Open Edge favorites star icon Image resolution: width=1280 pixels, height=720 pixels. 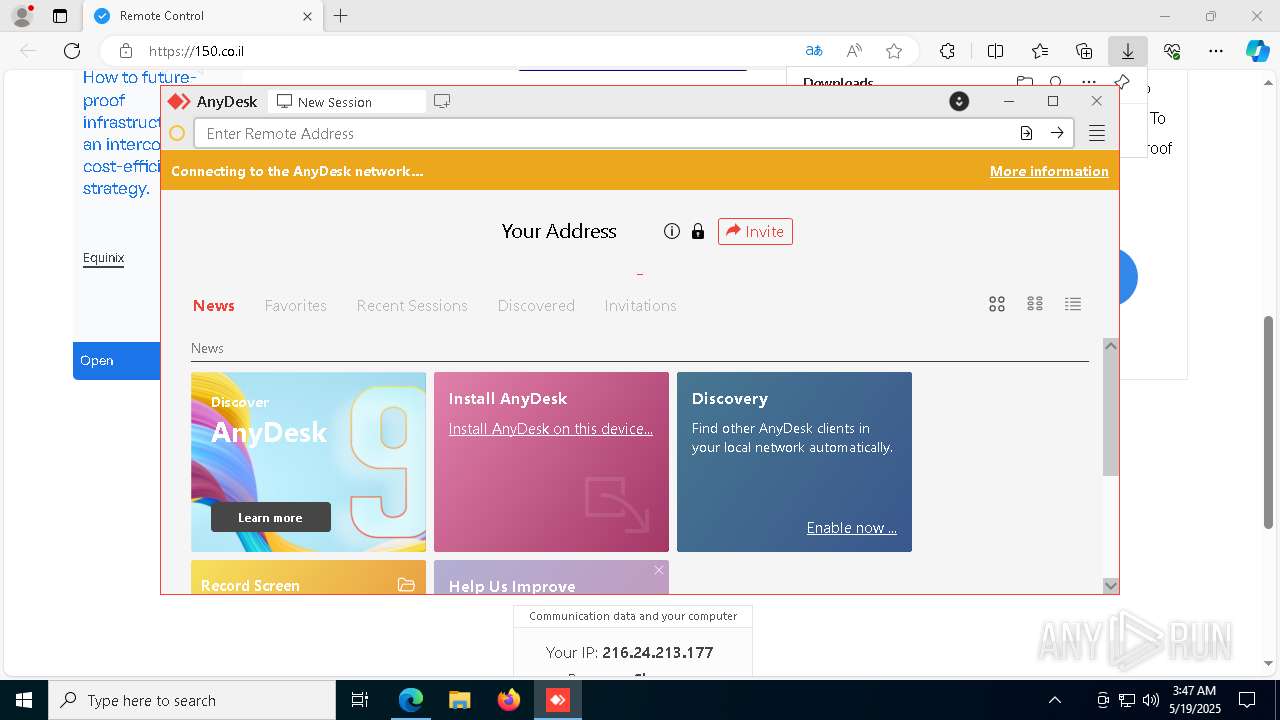click(894, 51)
